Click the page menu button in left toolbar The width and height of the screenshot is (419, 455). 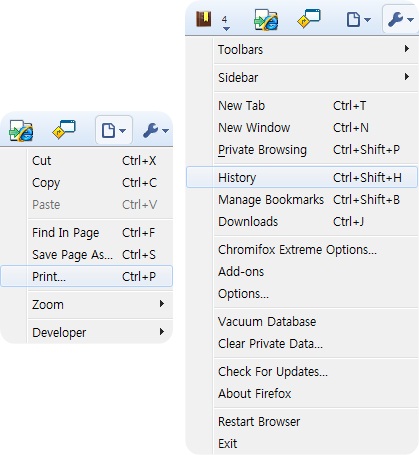pyautogui.click(x=114, y=130)
